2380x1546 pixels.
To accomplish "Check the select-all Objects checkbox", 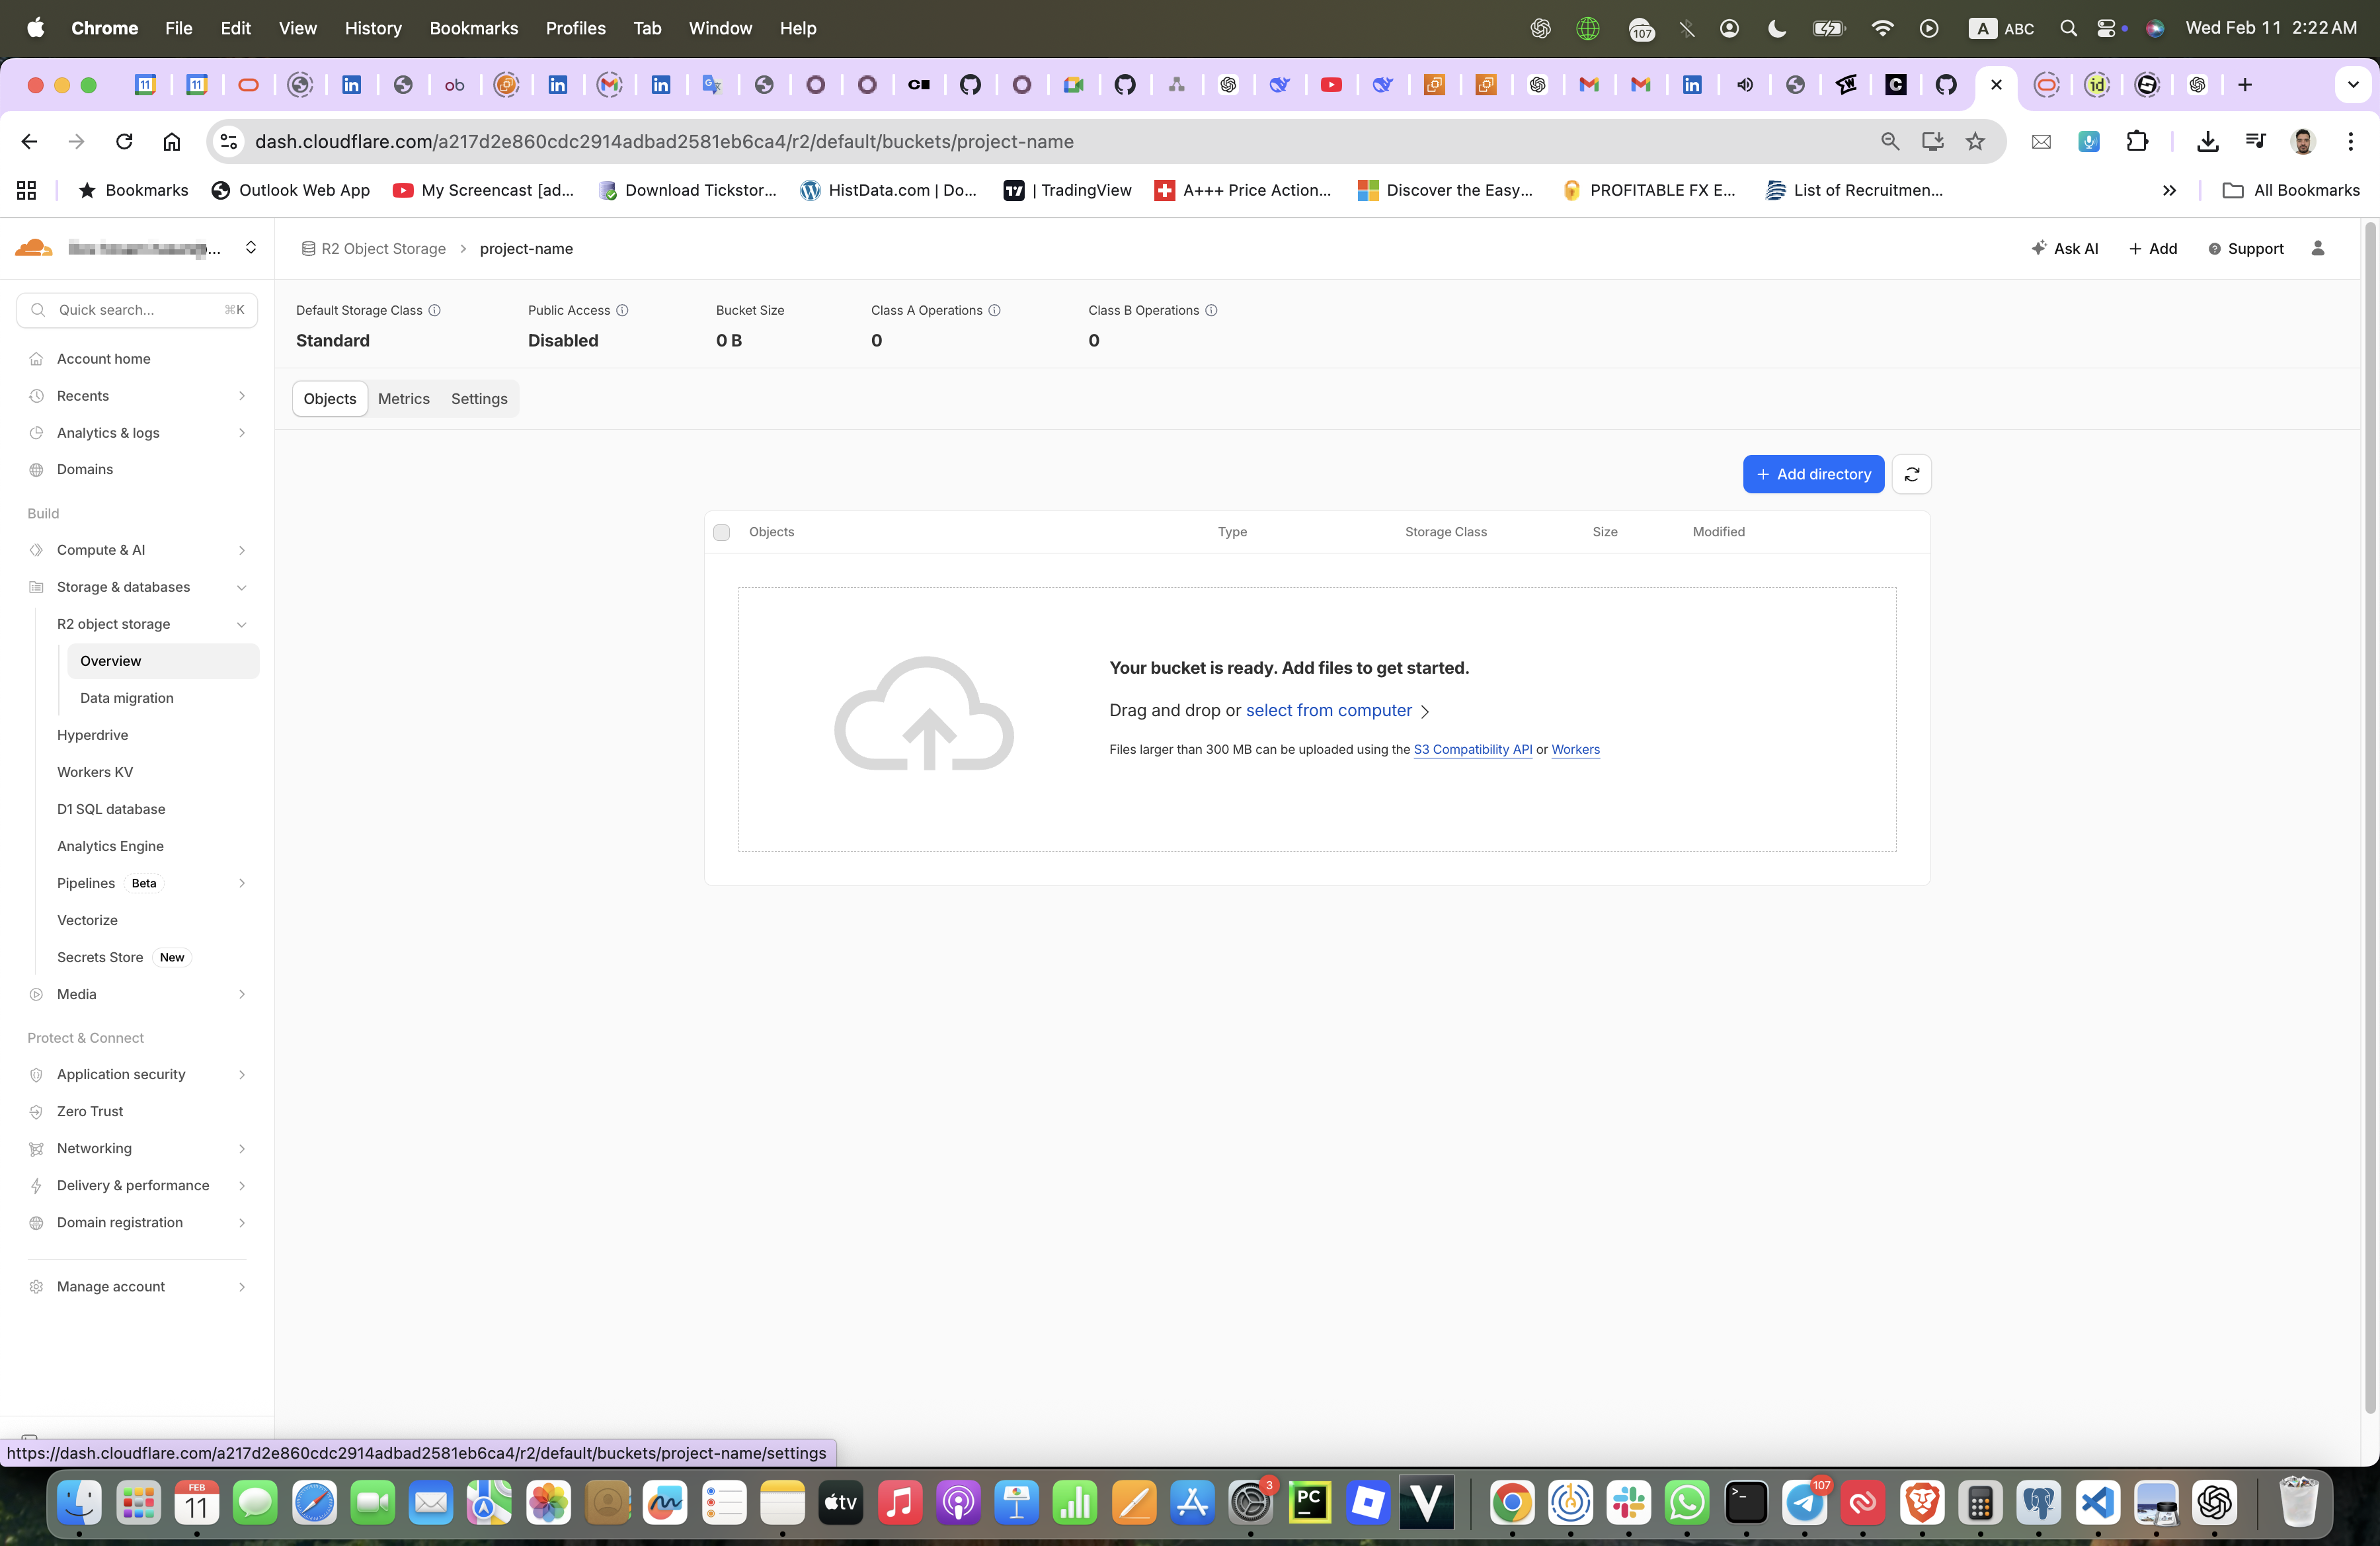I will point(721,532).
